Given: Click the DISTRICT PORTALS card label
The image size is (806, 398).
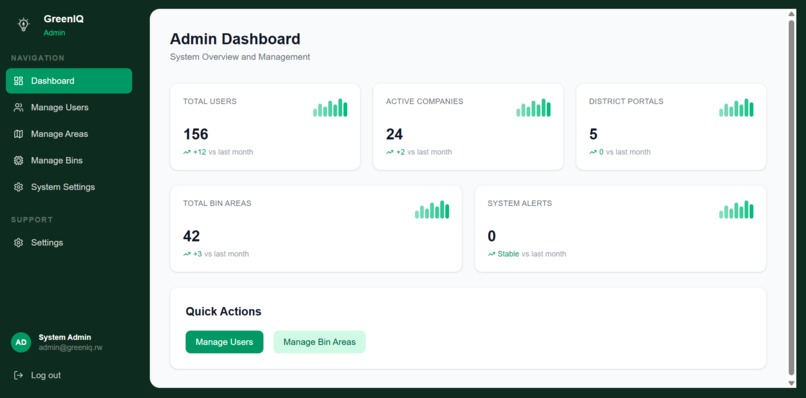Looking at the screenshot, I should pos(626,101).
